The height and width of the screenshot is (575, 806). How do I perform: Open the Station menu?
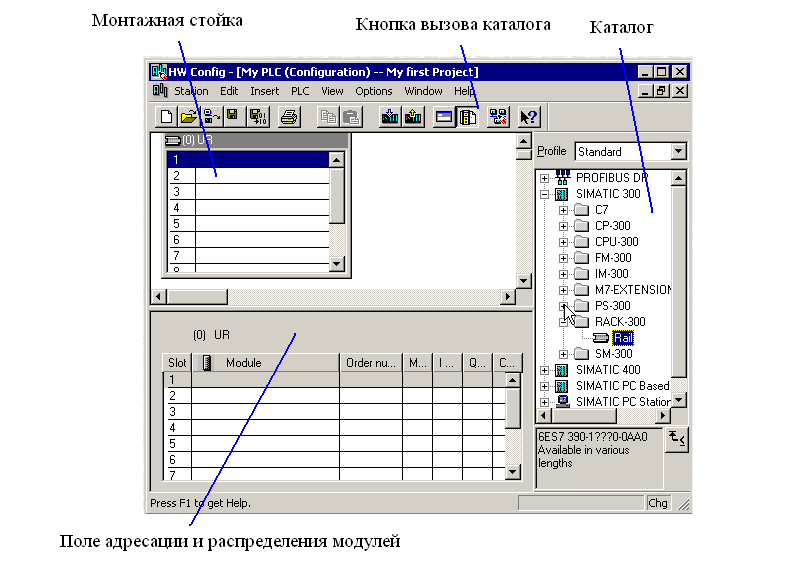[x=191, y=91]
